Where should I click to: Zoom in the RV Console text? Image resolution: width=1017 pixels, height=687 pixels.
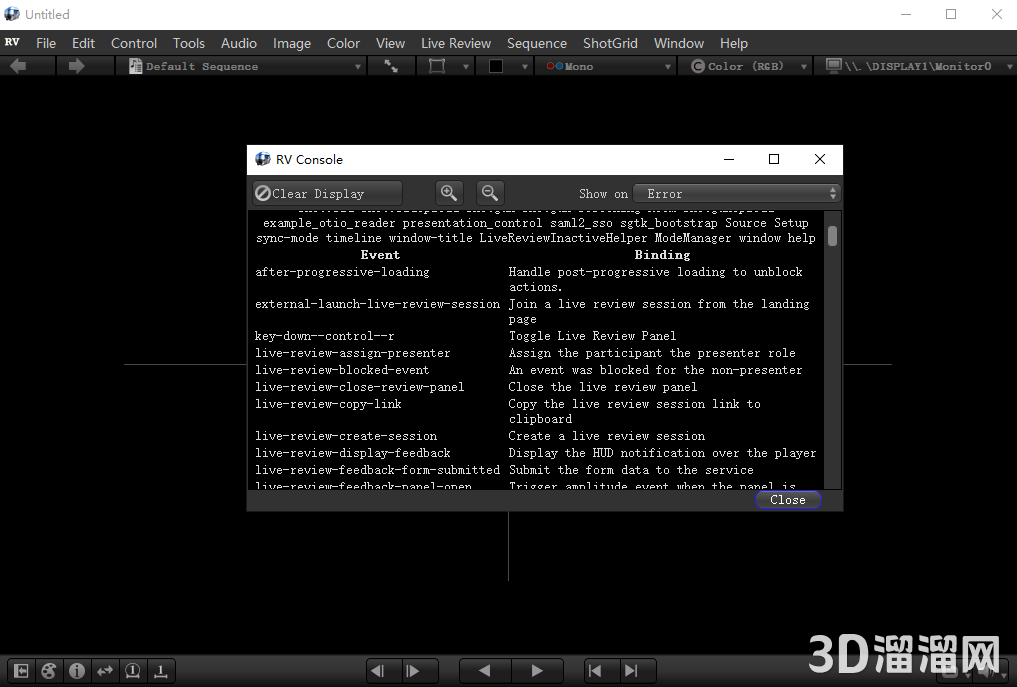click(x=449, y=193)
